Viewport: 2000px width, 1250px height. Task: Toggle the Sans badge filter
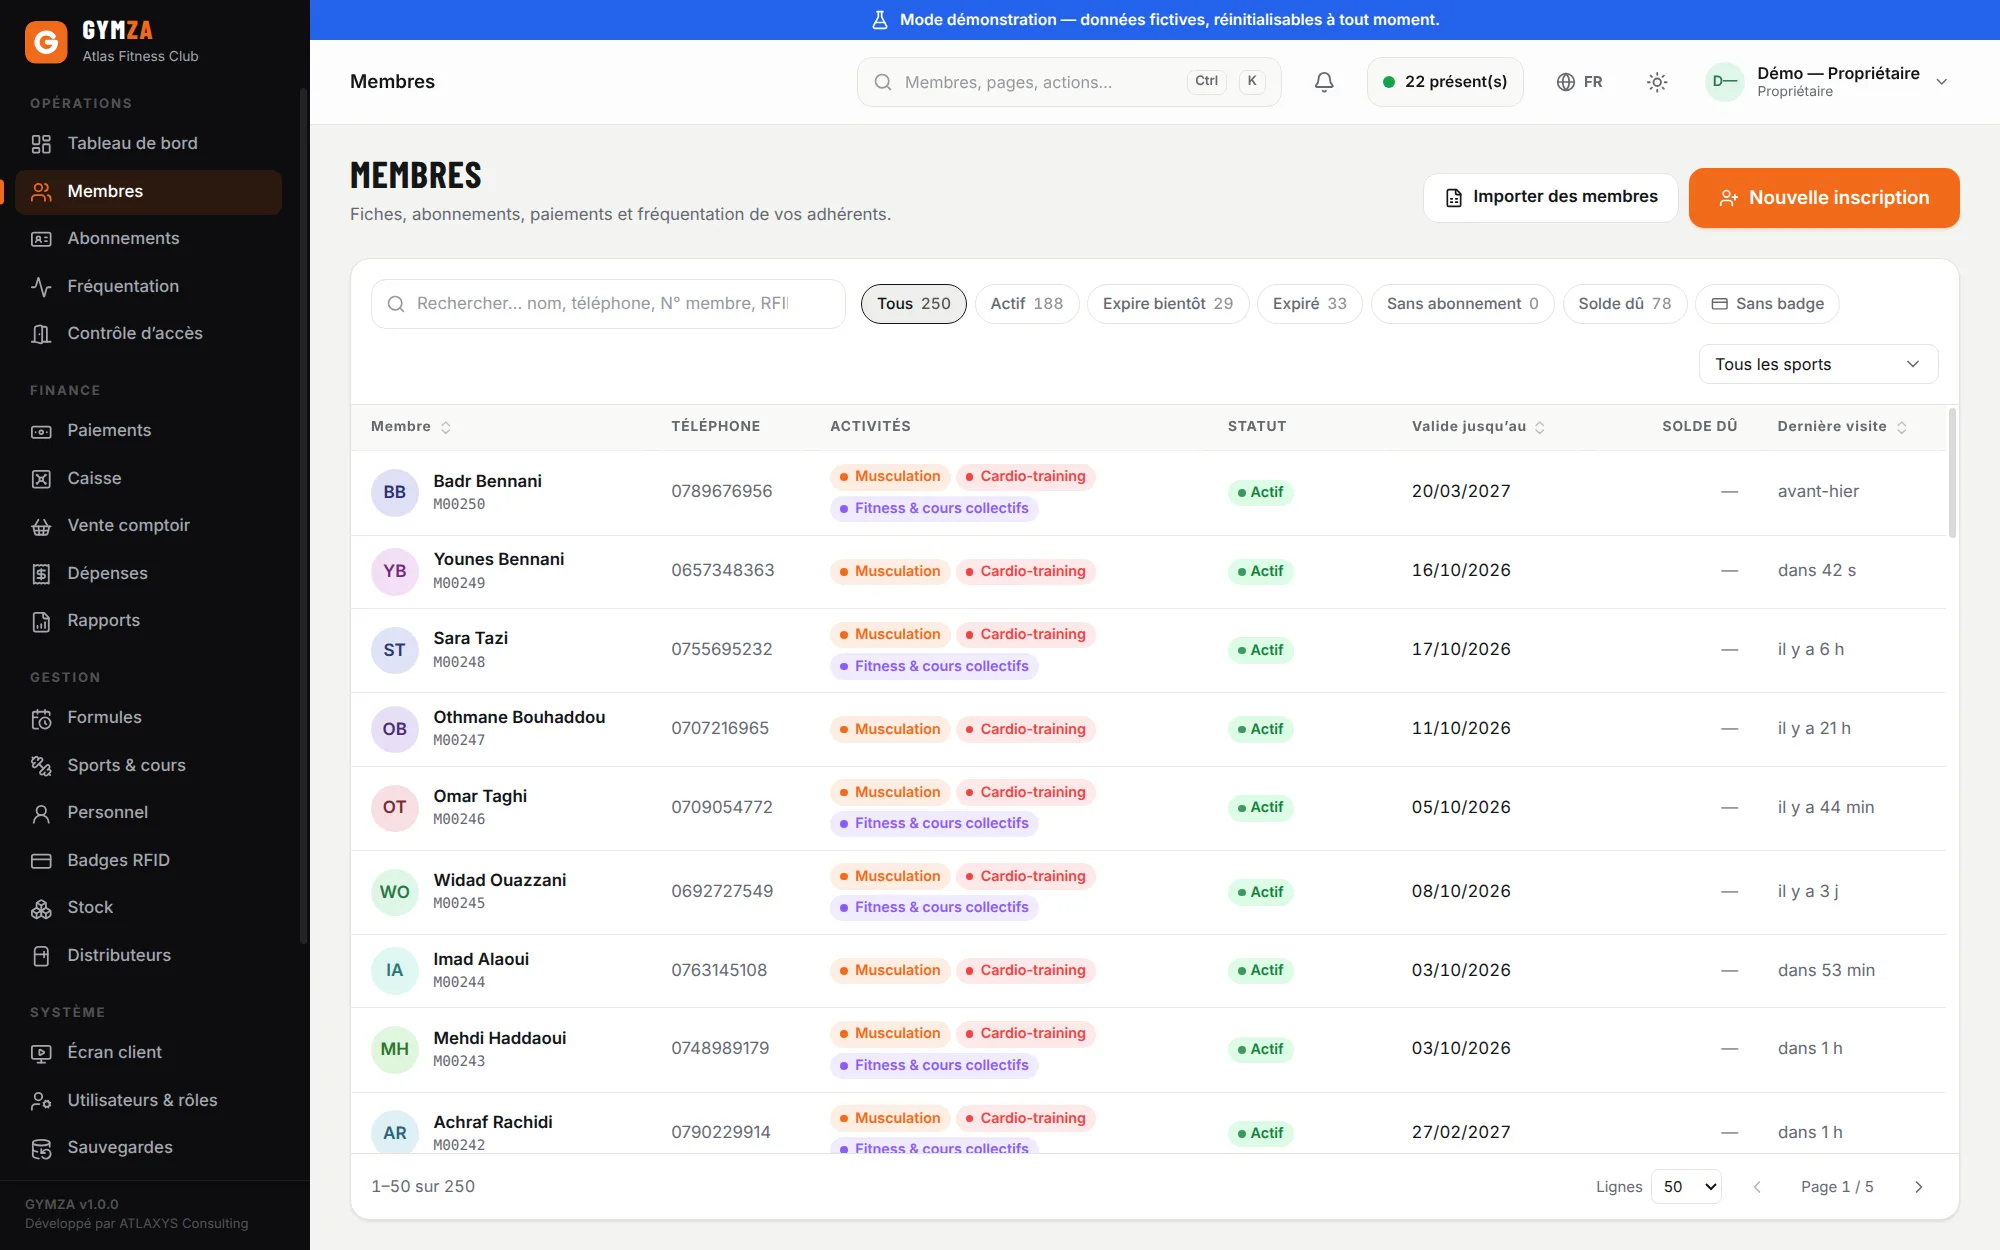pyautogui.click(x=1767, y=304)
